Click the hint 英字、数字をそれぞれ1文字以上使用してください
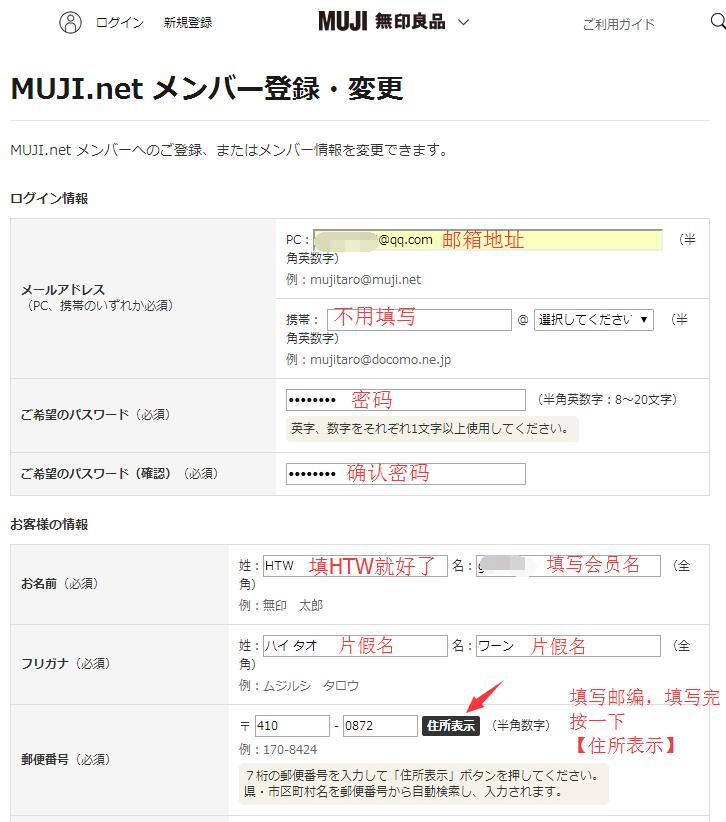726x822 pixels. (431, 429)
